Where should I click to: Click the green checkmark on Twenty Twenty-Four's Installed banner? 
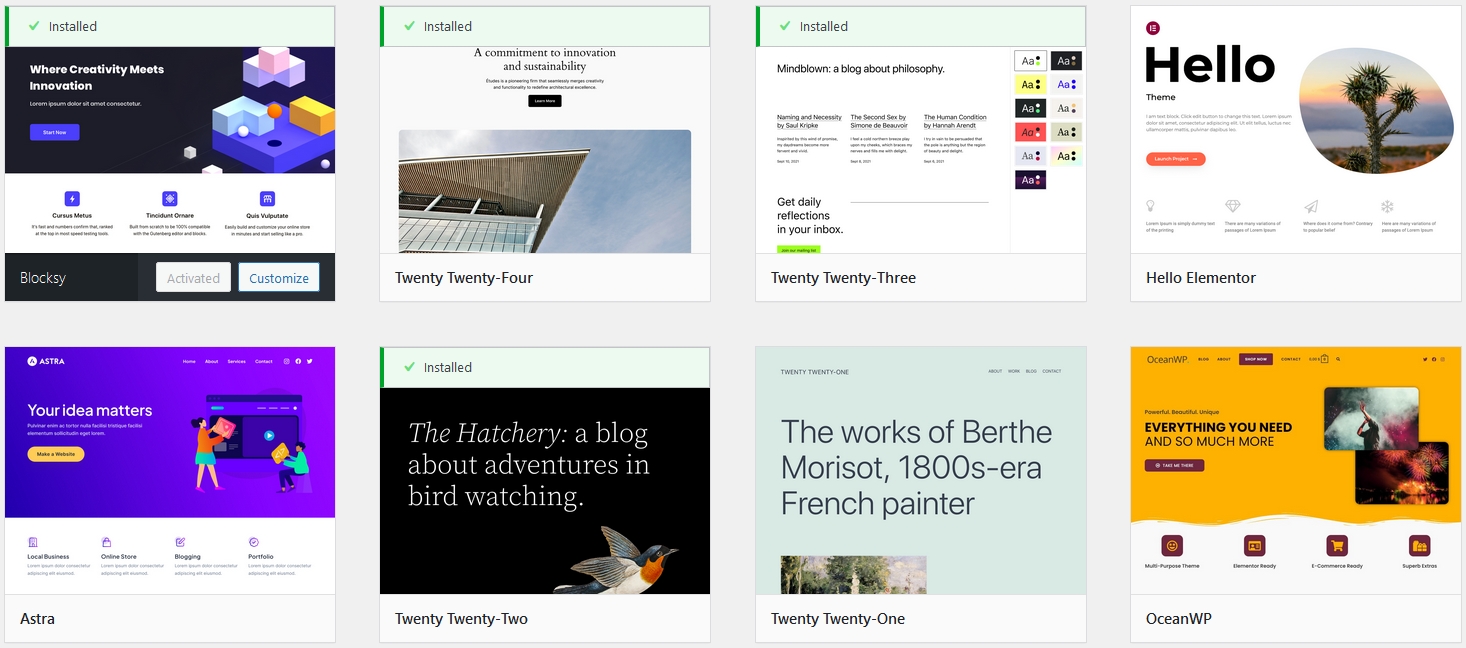409,26
